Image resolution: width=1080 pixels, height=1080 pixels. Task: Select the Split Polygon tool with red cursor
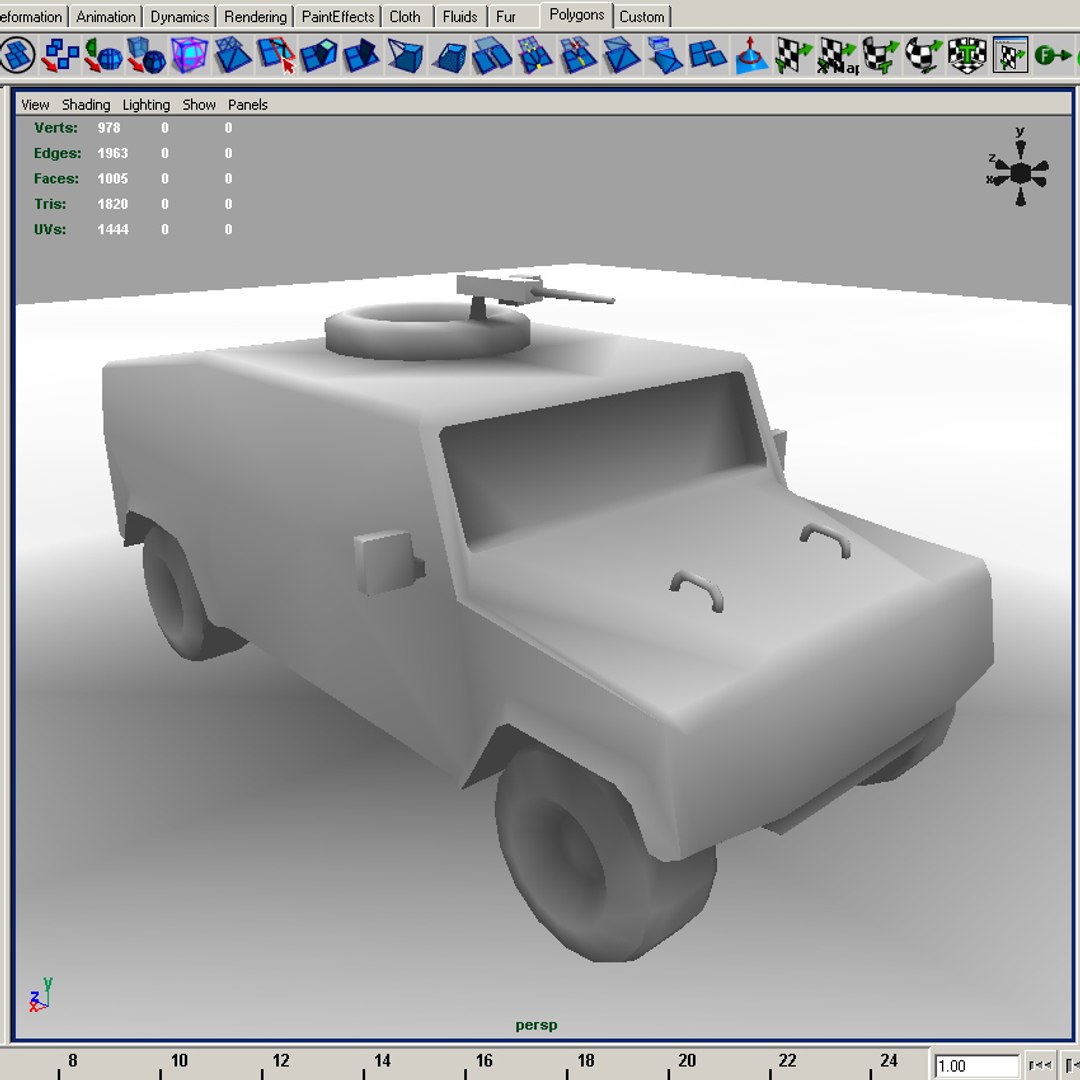(276, 55)
